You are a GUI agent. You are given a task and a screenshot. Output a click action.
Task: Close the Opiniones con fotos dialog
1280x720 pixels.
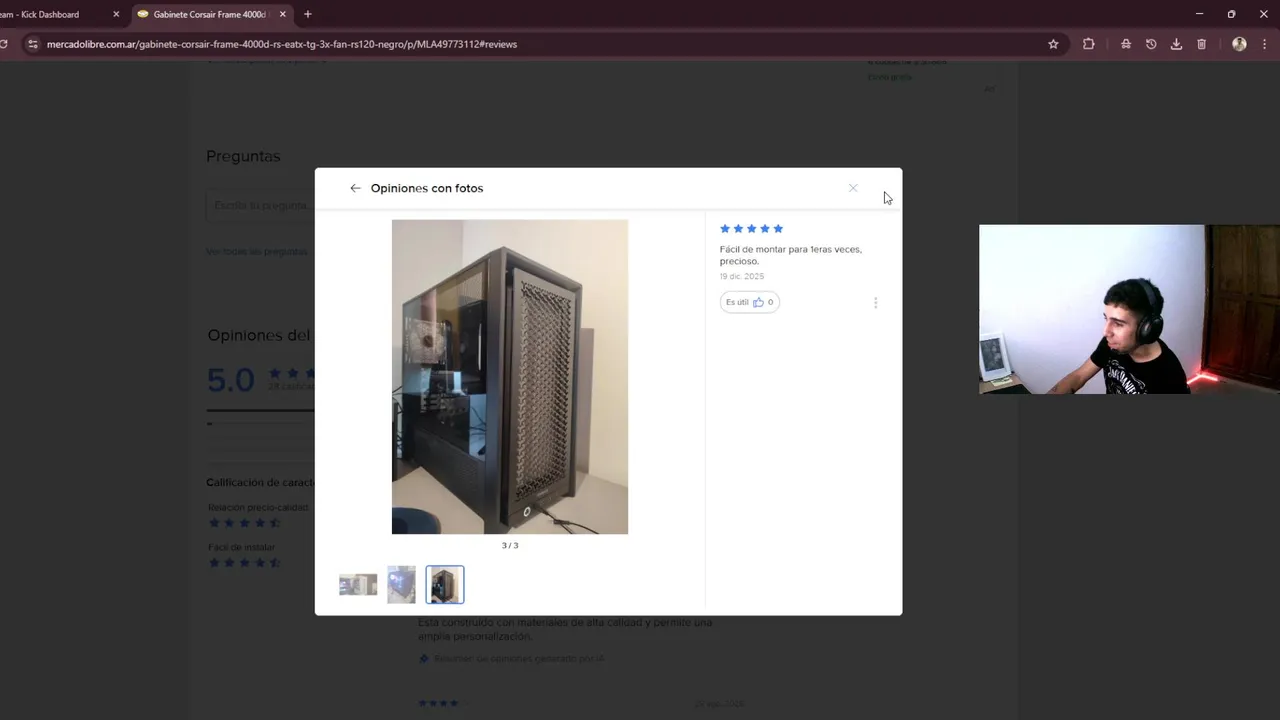(x=853, y=188)
